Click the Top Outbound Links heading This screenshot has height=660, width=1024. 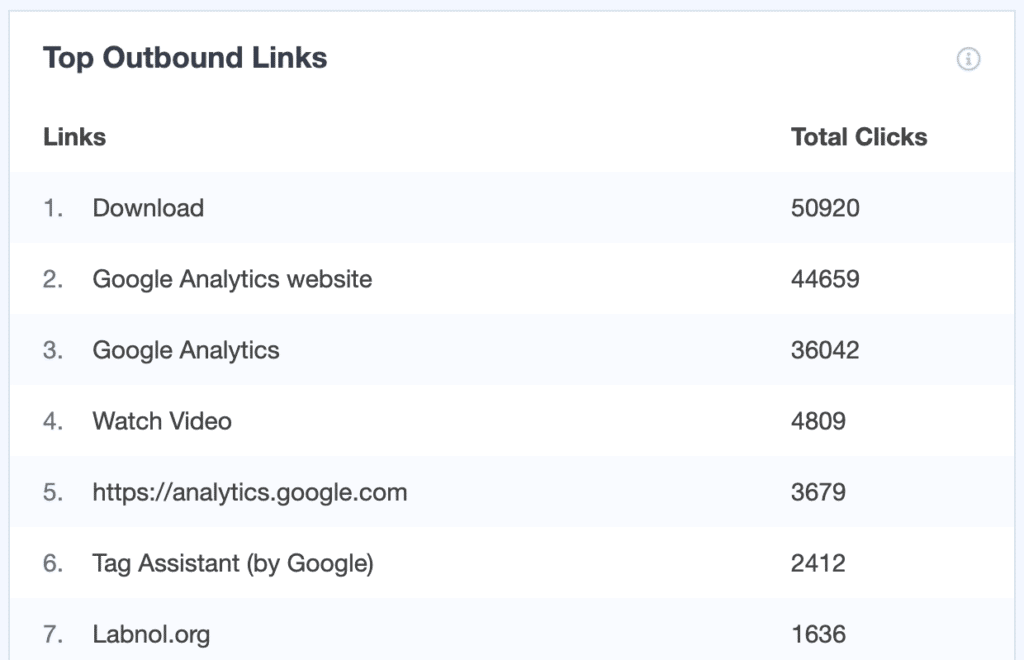pyautogui.click(x=185, y=57)
